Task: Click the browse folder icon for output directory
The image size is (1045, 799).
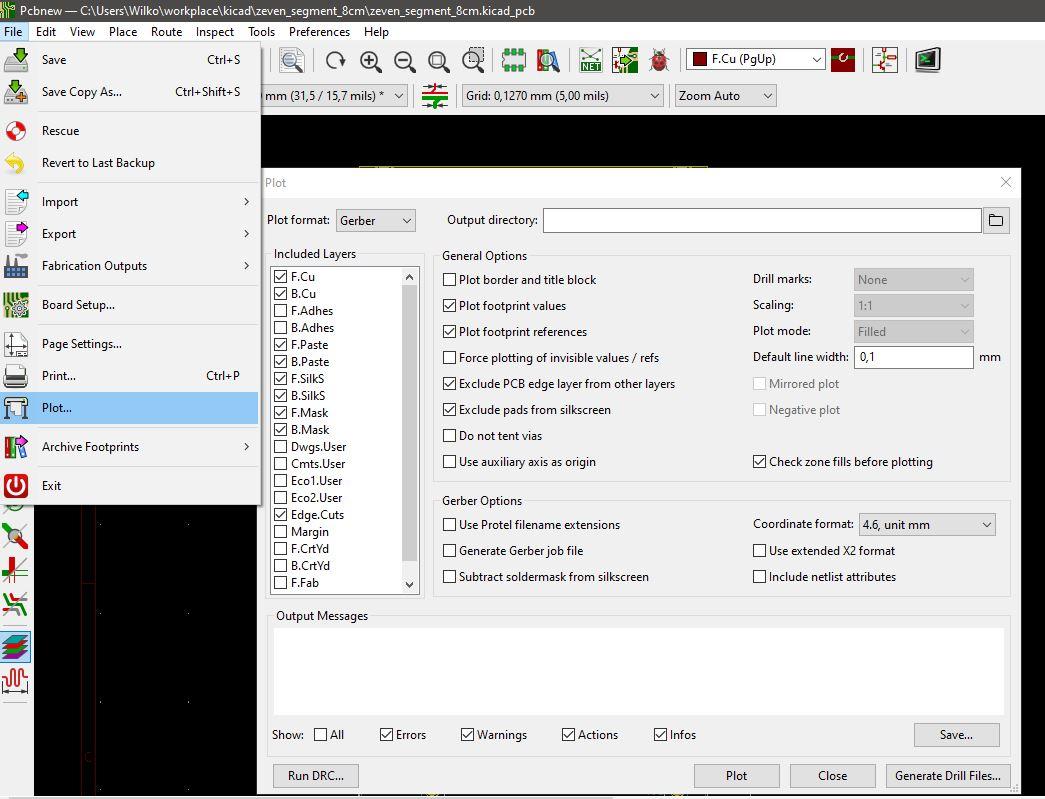Action: click(x=996, y=220)
